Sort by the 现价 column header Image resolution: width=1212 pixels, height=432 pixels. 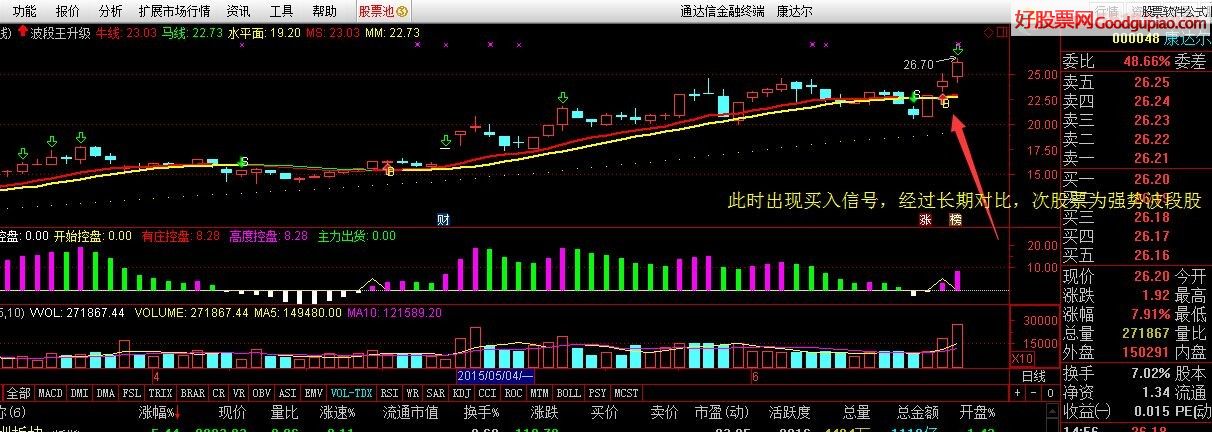click(x=233, y=412)
